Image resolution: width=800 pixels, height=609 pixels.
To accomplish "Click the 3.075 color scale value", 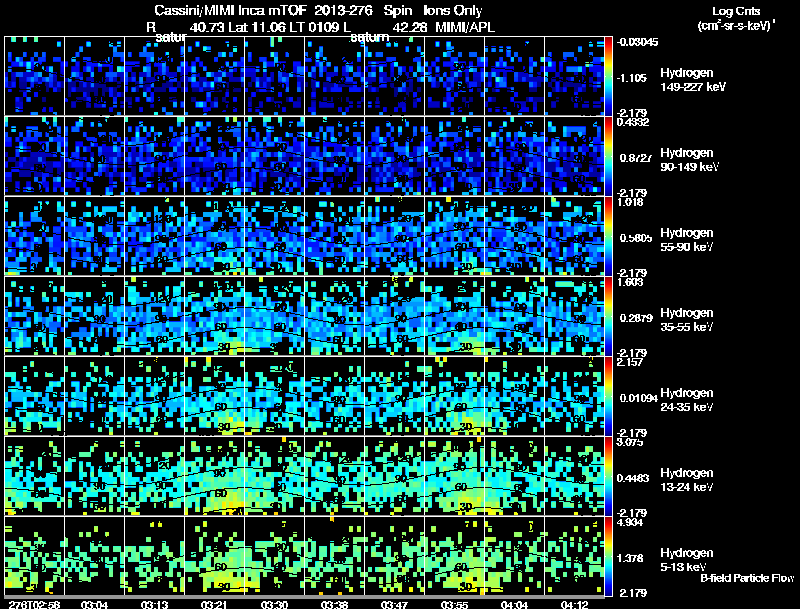I will pyautogui.click(x=630, y=442).
